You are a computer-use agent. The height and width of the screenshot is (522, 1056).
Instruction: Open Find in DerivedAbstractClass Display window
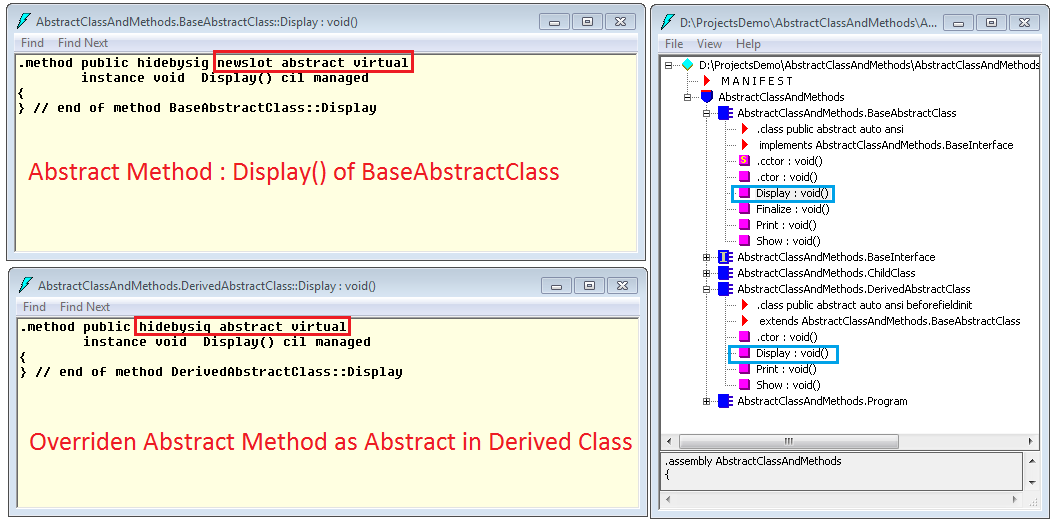point(34,306)
